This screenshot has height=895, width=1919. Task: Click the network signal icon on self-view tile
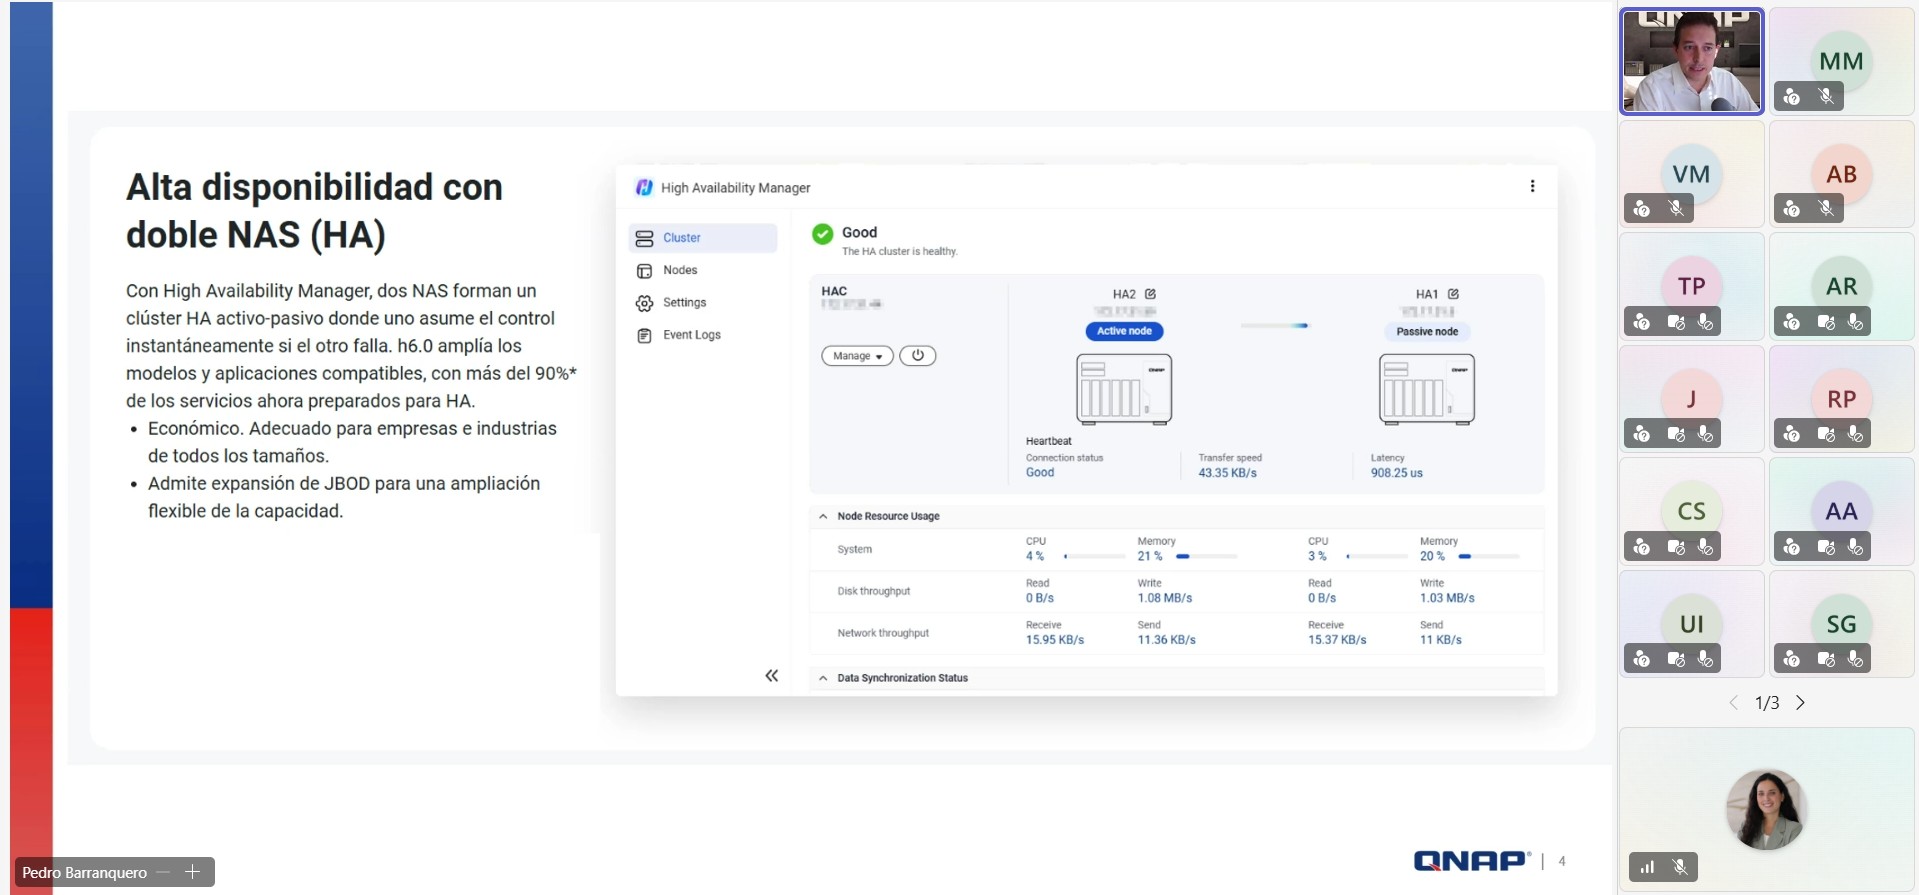point(1647,867)
